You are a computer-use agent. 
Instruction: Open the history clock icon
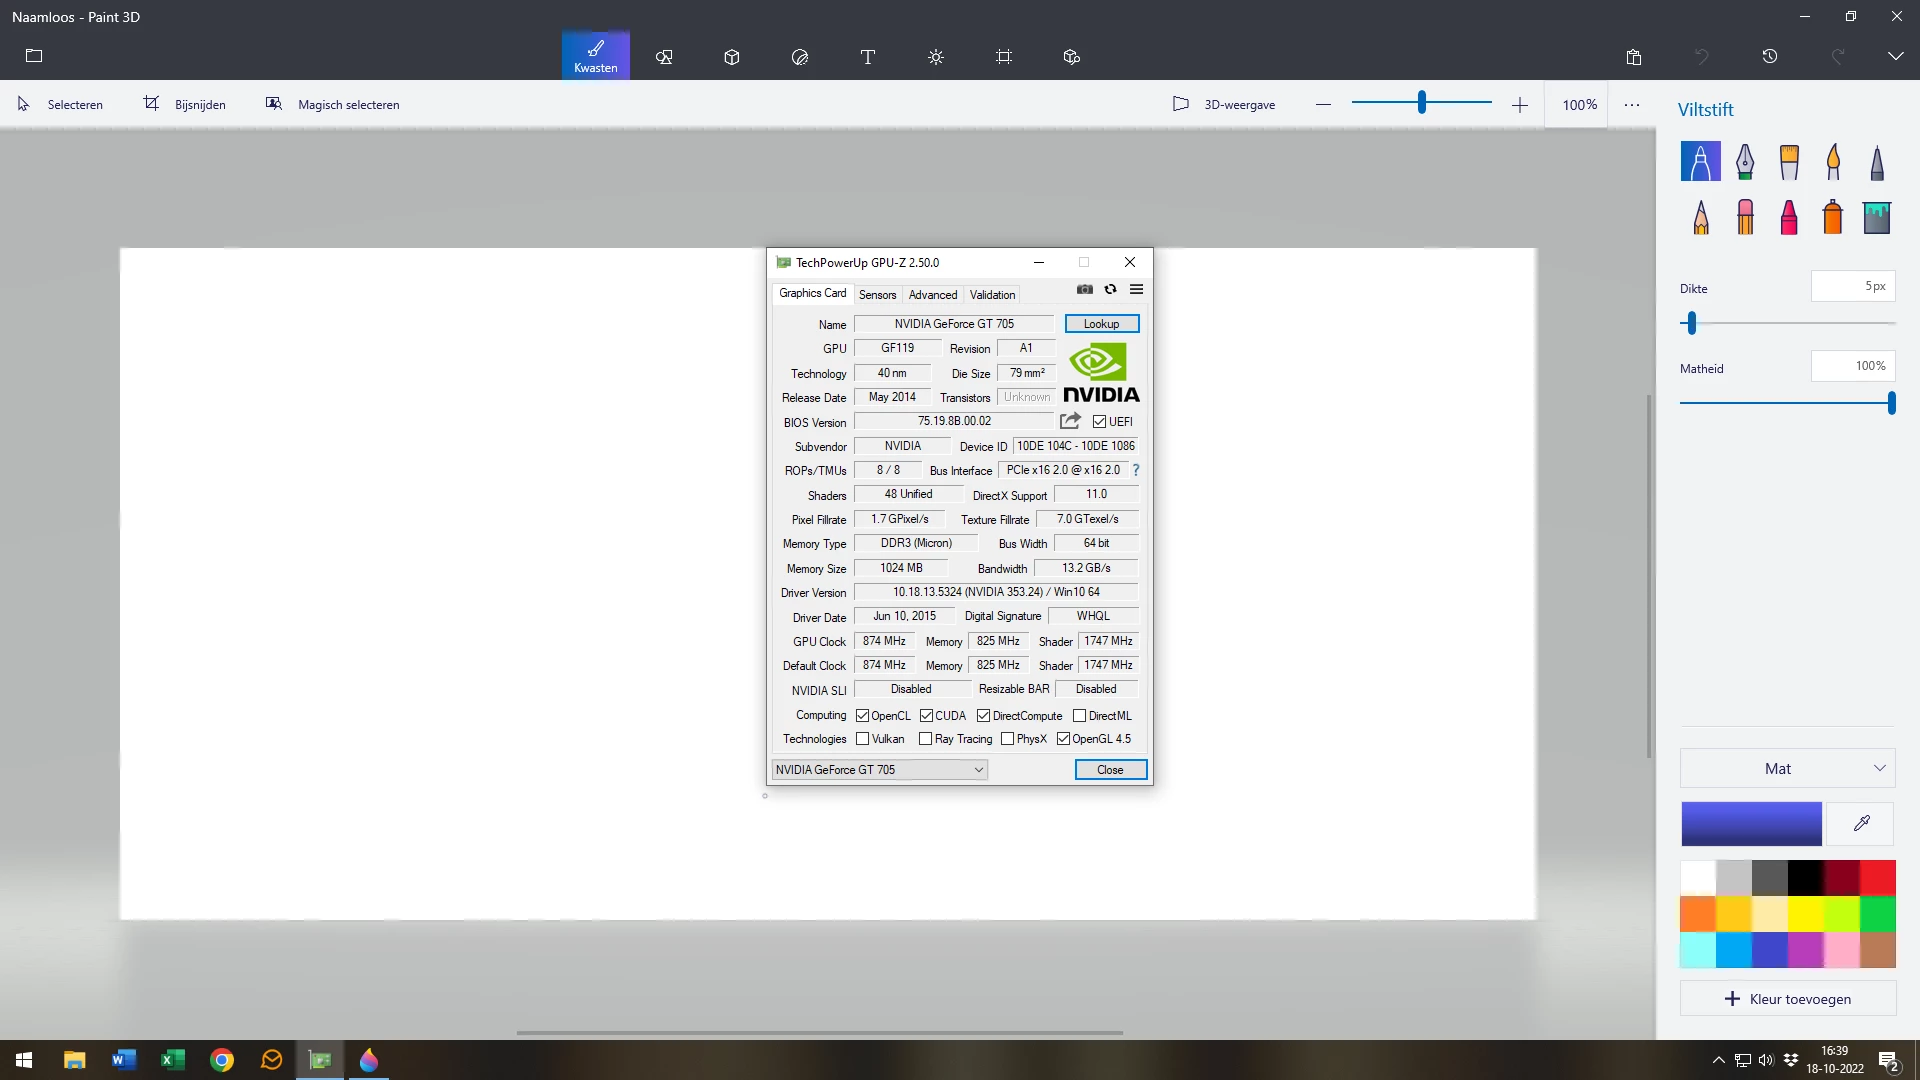(1770, 57)
